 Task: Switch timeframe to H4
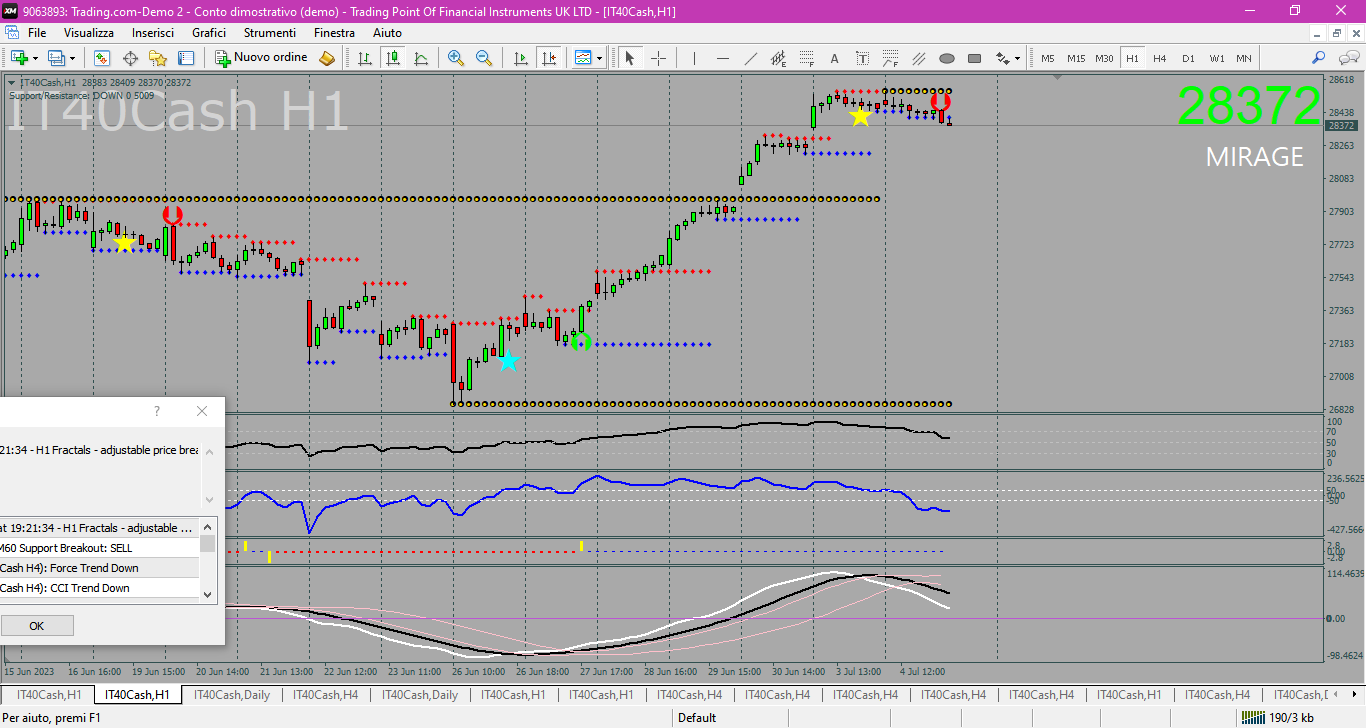[x=1160, y=58]
